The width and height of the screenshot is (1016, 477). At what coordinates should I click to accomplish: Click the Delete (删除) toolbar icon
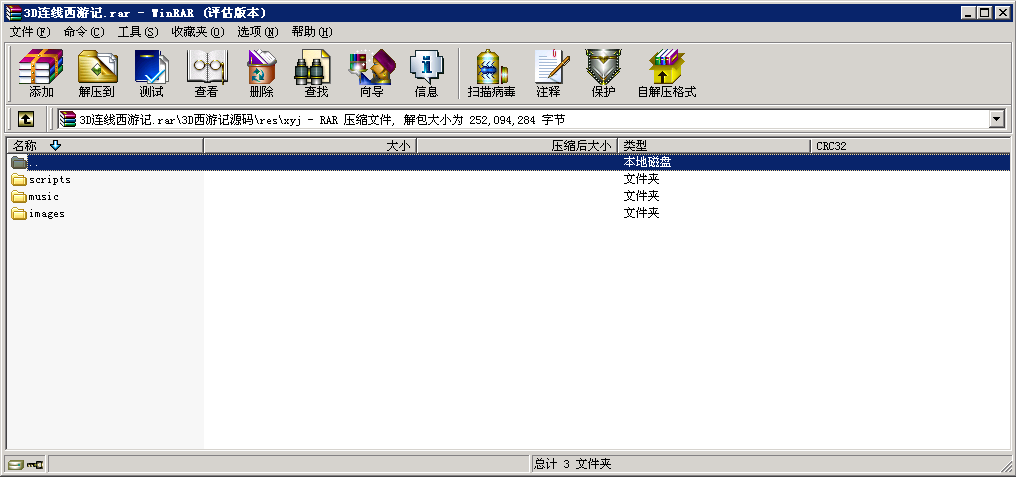(261, 74)
